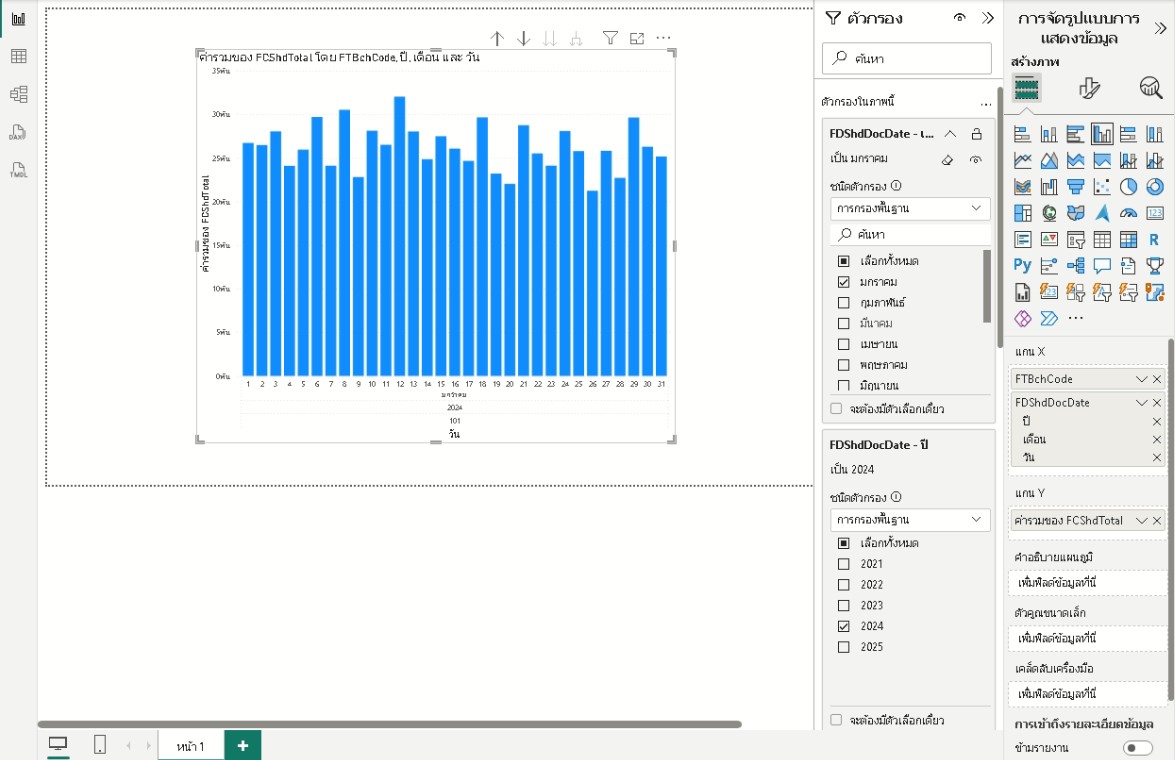
Task: Open the Table view in left sidebar
Action: tap(18, 57)
